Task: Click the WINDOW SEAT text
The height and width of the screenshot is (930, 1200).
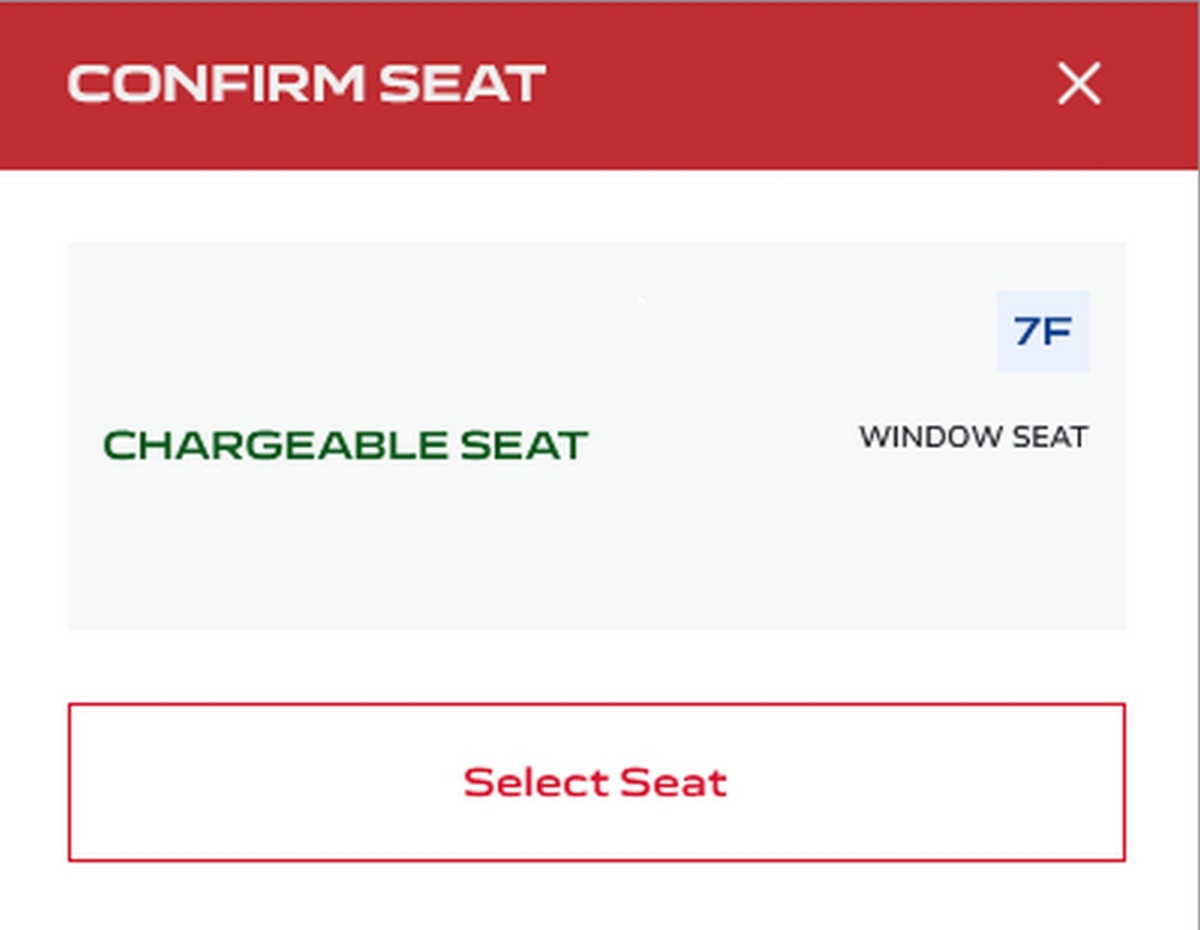Action: coord(973,438)
